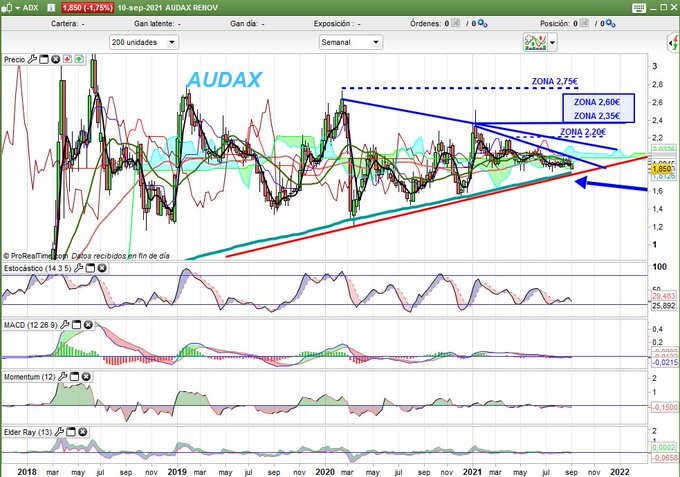
Task: Expand arrow beside the indicators icon
Action: coord(552,42)
